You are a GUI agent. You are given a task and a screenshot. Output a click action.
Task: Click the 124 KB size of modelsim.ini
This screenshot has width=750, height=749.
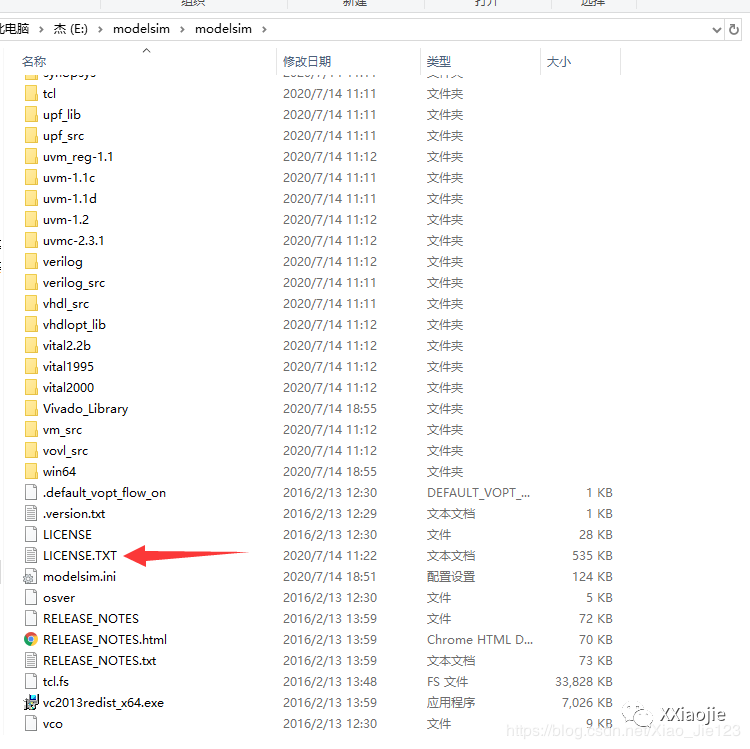click(592, 577)
